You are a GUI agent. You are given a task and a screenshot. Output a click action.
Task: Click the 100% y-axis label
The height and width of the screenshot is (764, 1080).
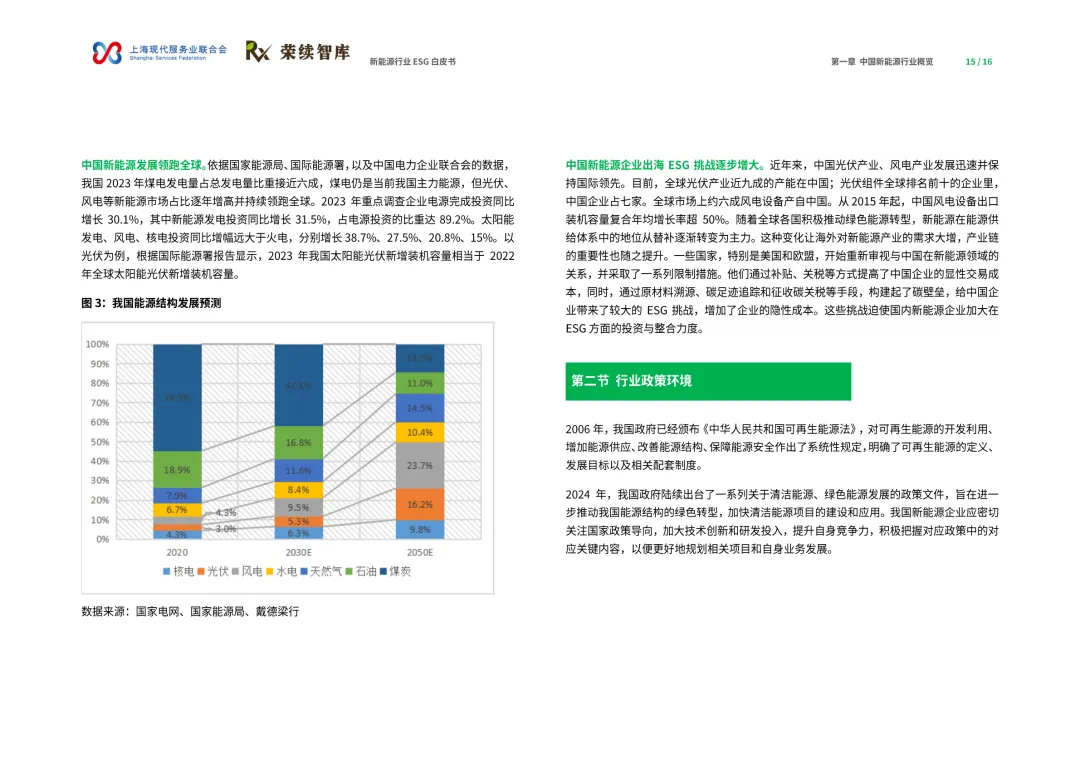point(97,344)
